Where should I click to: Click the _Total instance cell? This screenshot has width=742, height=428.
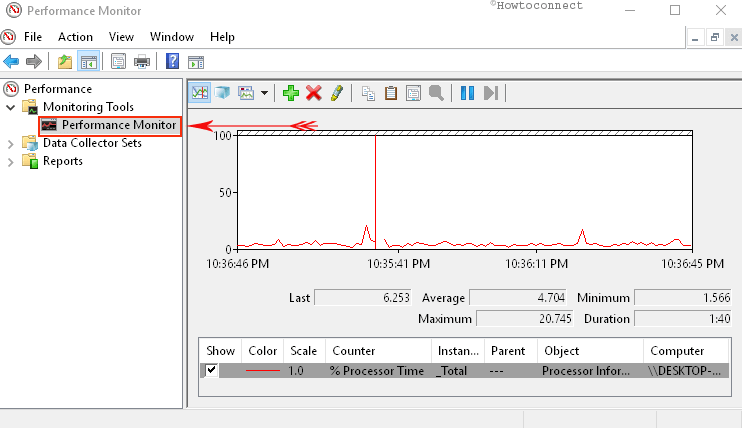451,371
